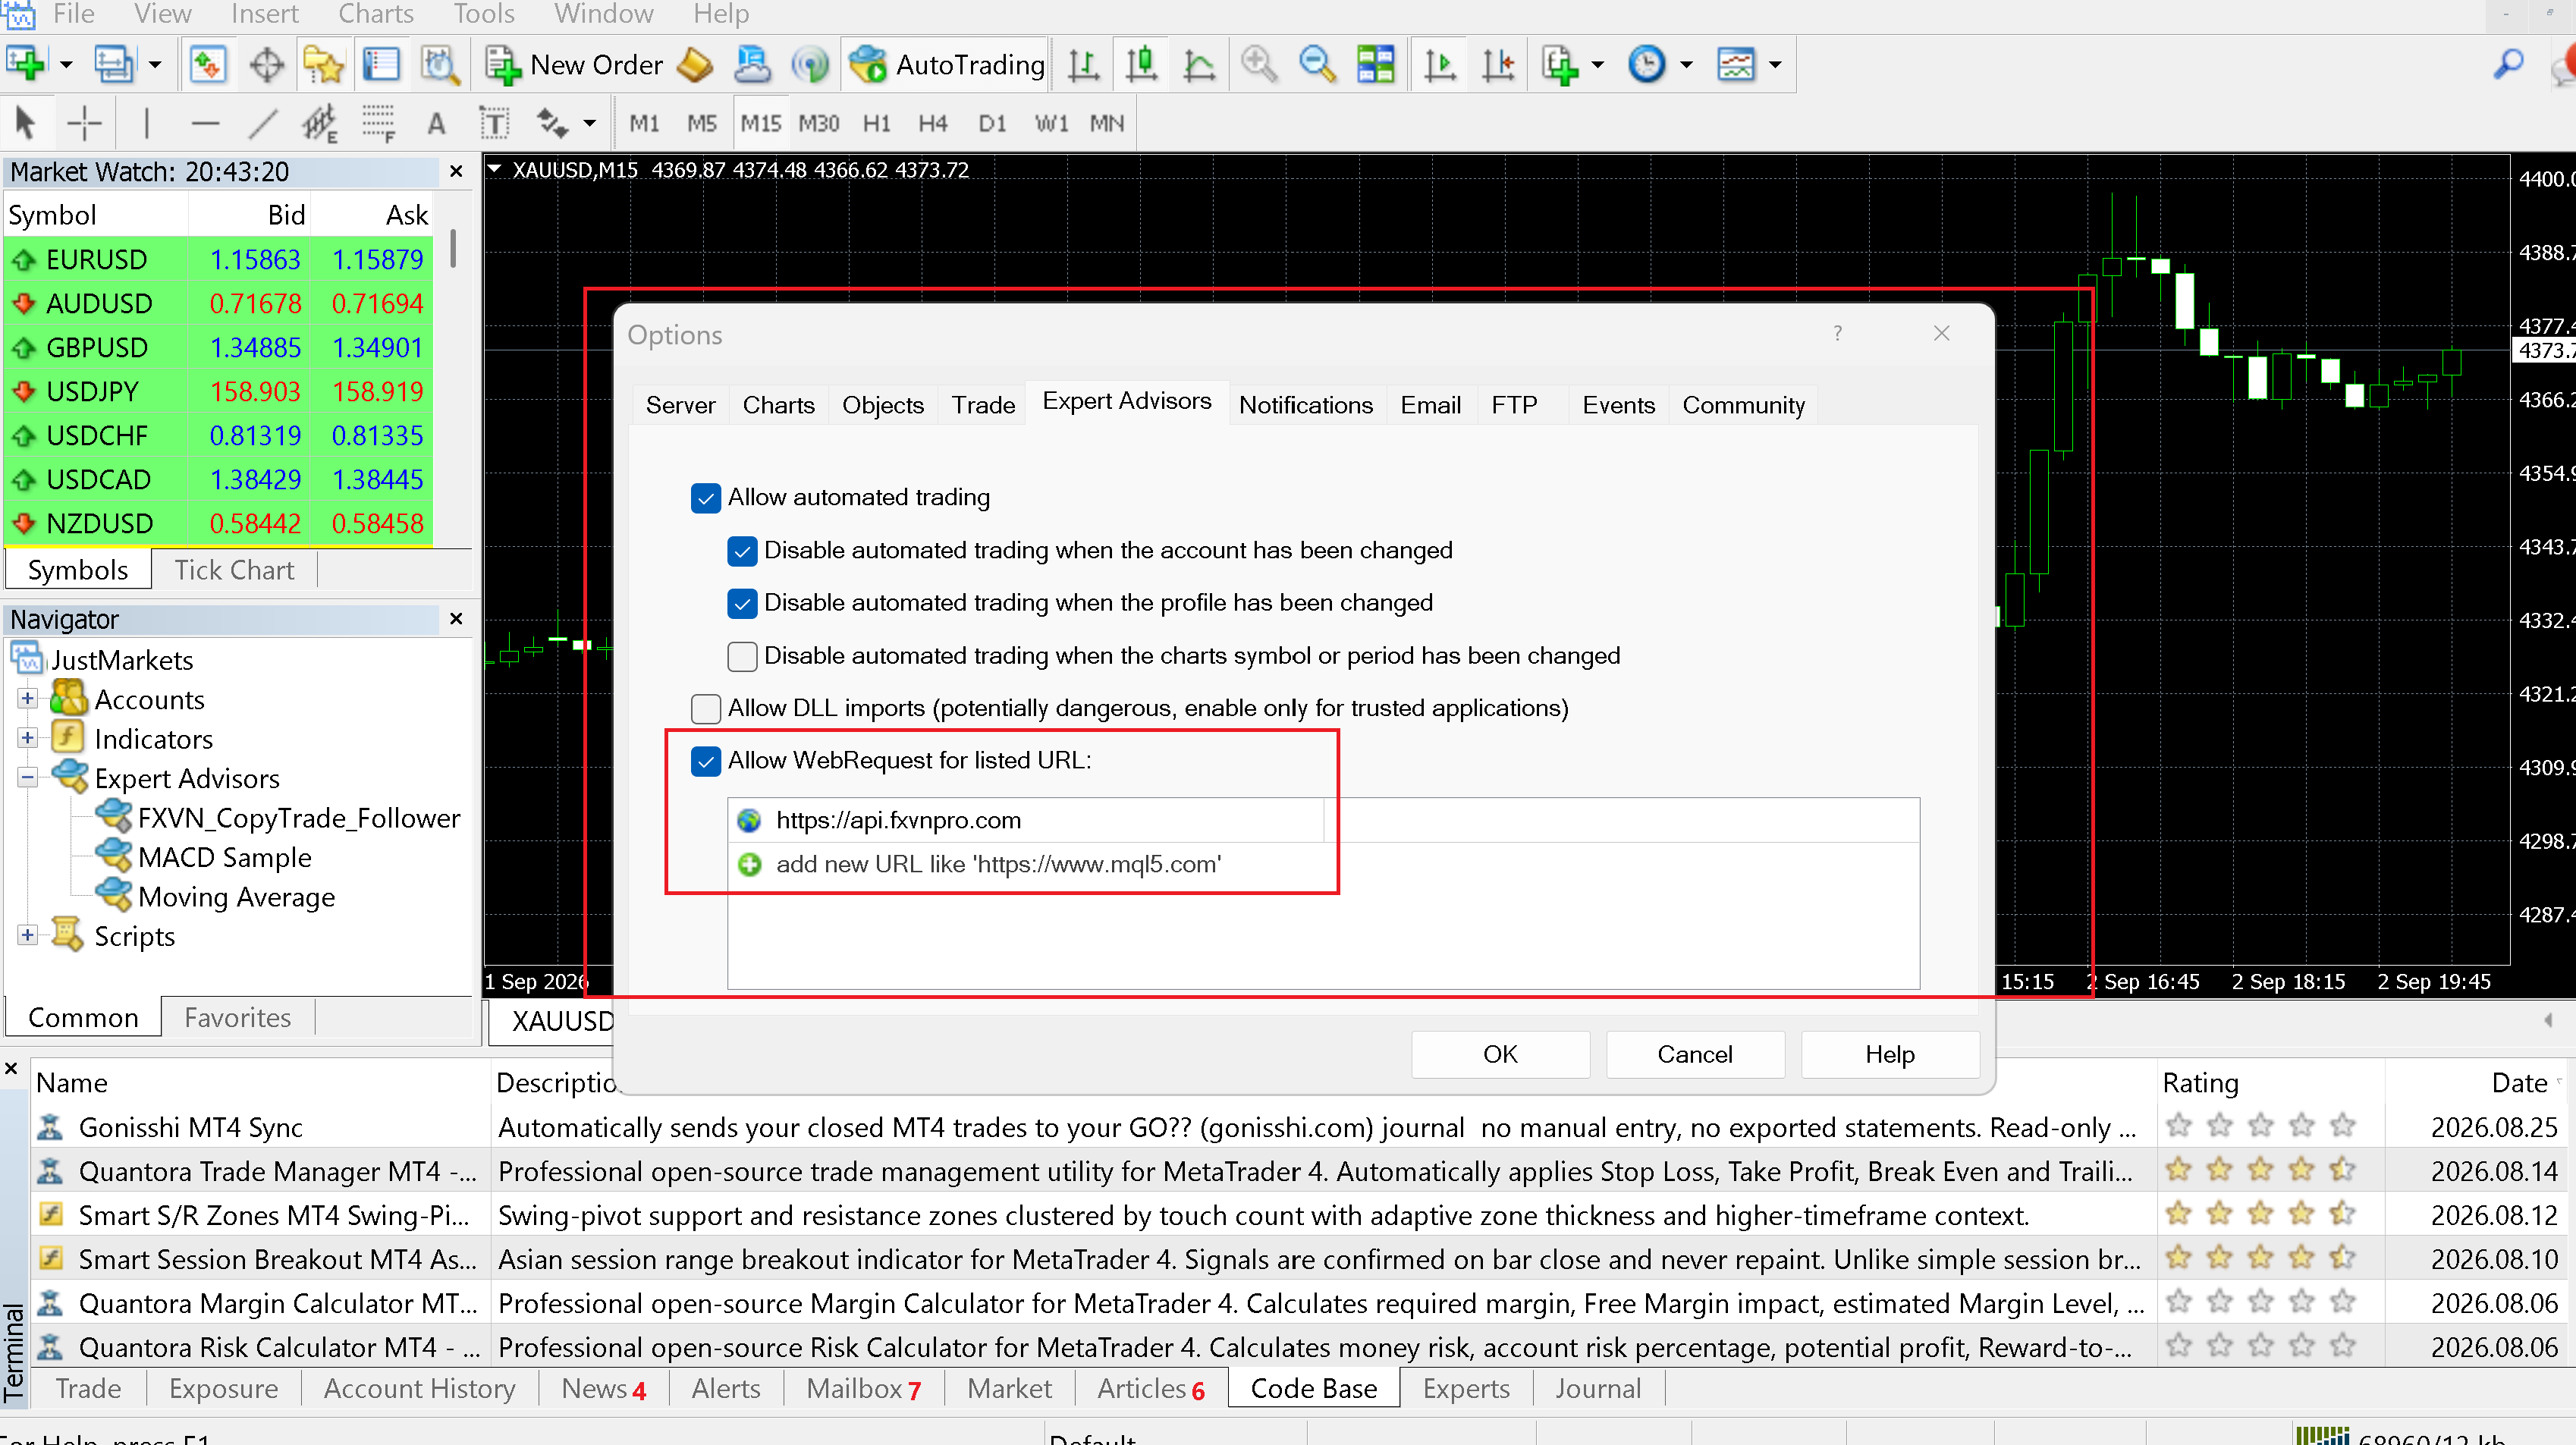Click the New Order toolbar button
This screenshot has height=1445, width=2576.
(573, 65)
